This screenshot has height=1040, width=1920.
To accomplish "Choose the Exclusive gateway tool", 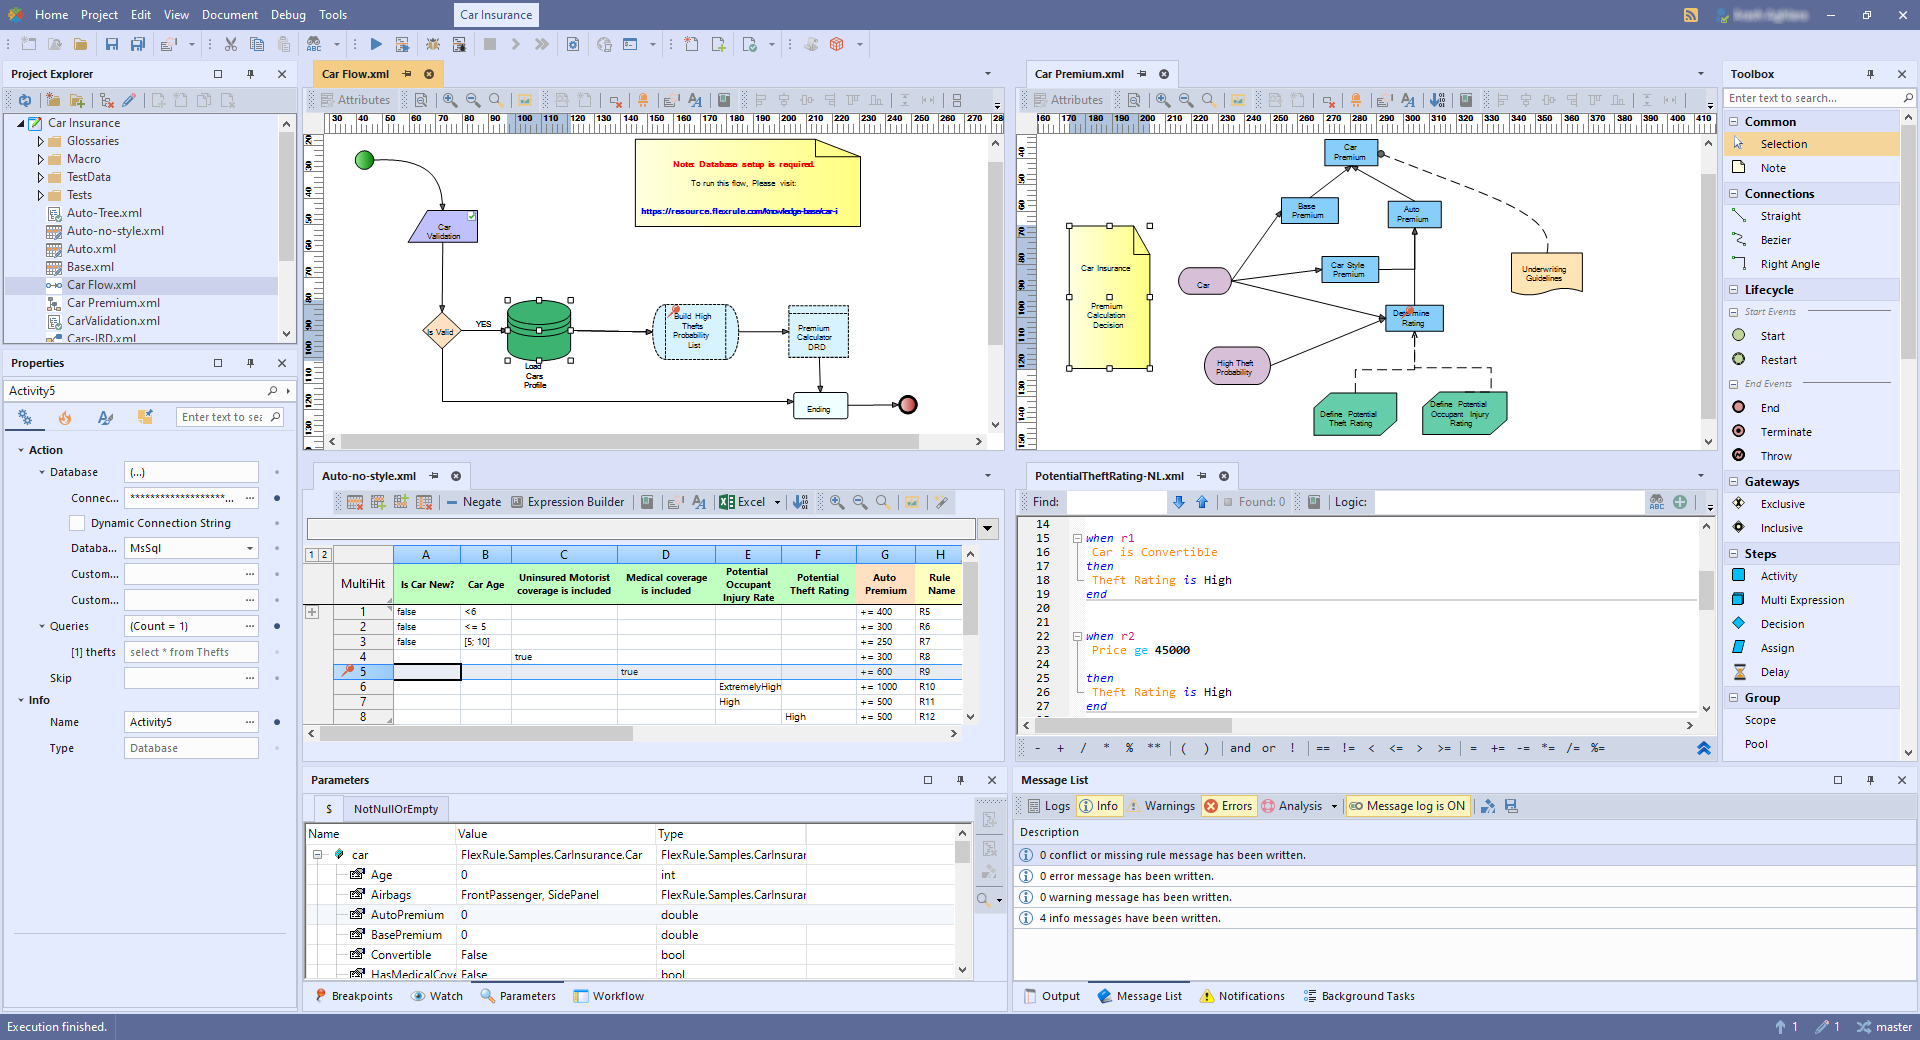I will [1782, 504].
